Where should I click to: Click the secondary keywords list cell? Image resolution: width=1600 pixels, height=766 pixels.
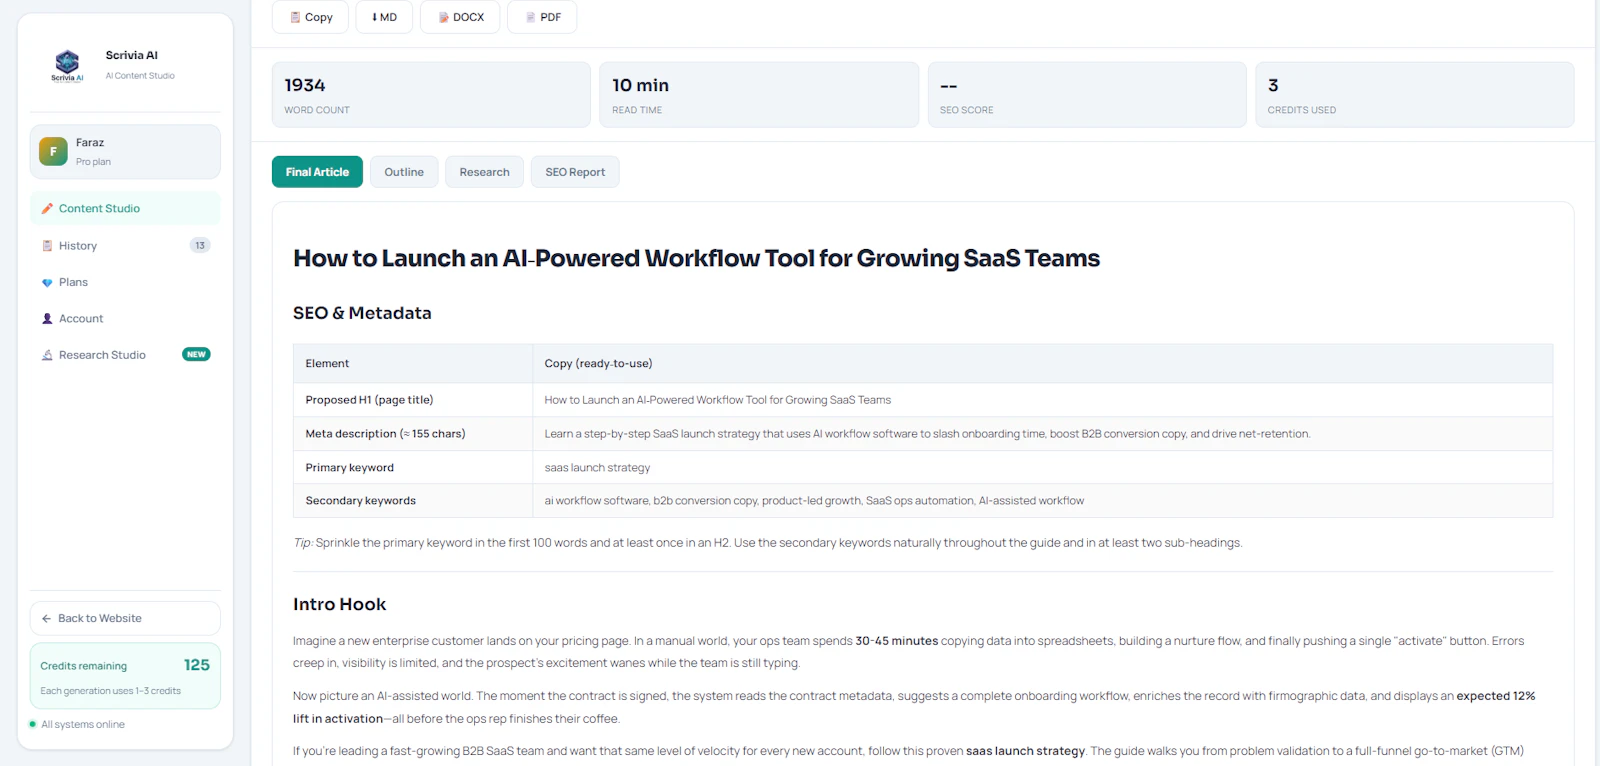click(1043, 501)
